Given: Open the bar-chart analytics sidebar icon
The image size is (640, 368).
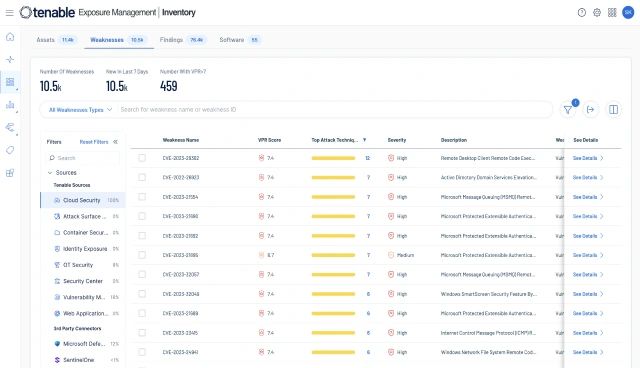Looking at the screenshot, I should (x=10, y=105).
